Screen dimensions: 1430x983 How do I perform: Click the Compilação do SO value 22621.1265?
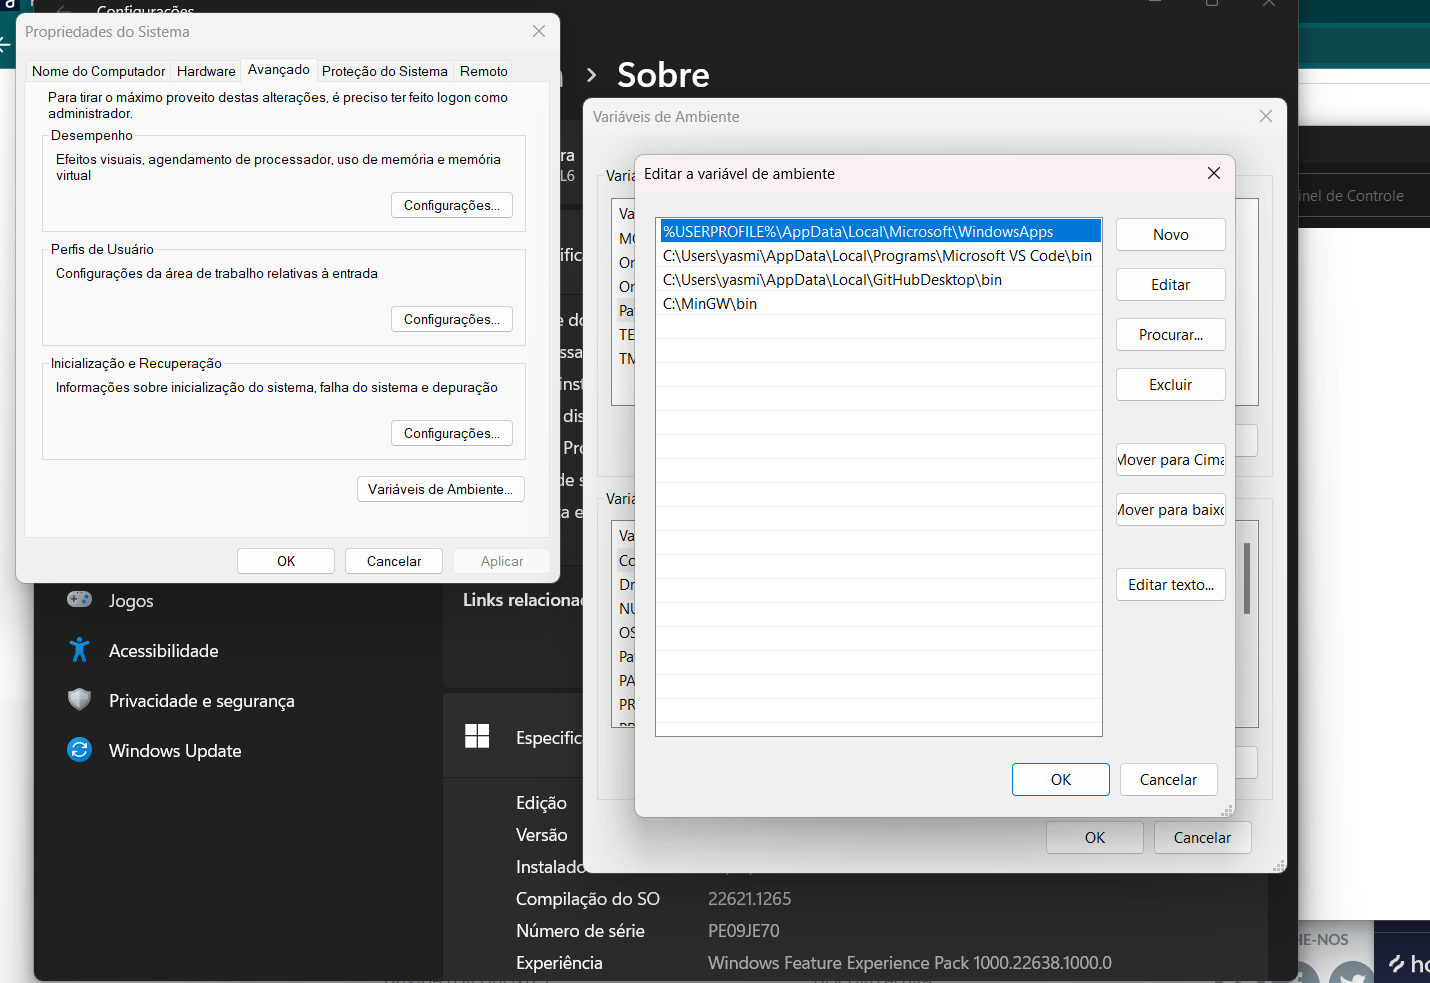749,899
